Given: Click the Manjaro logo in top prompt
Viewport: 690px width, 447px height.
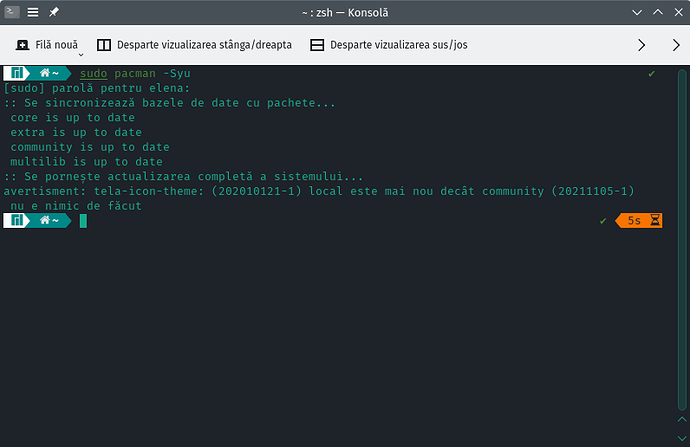Looking at the screenshot, I should click(17, 73).
